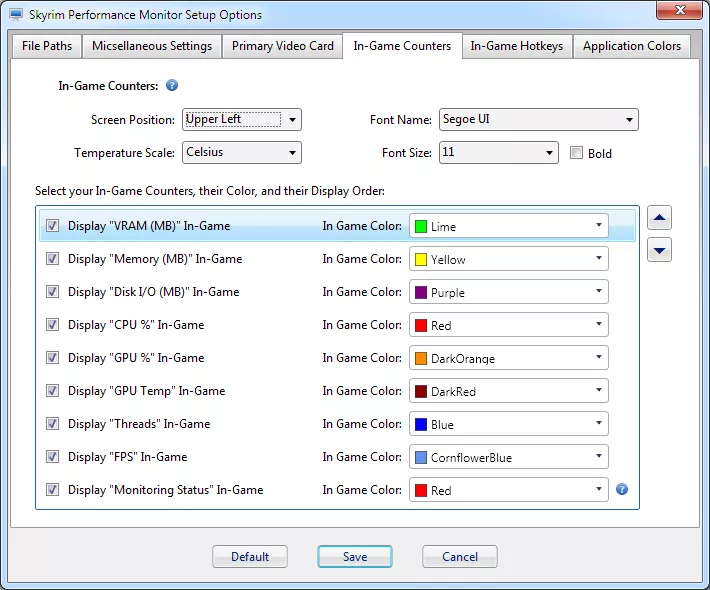Open the GPU % color dropdown showing DarkOrange
710x590 pixels.
click(x=509, y=358)
